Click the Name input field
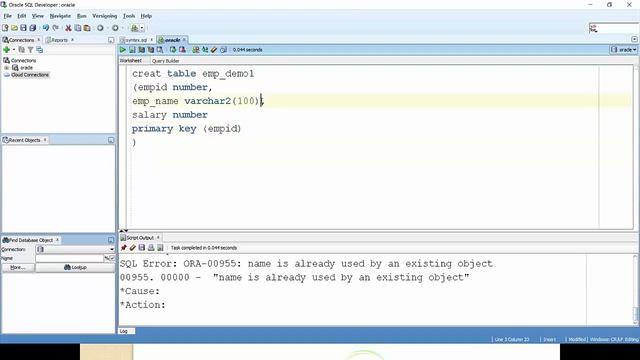Screen dimensions: 640x360 pos(69,258)
